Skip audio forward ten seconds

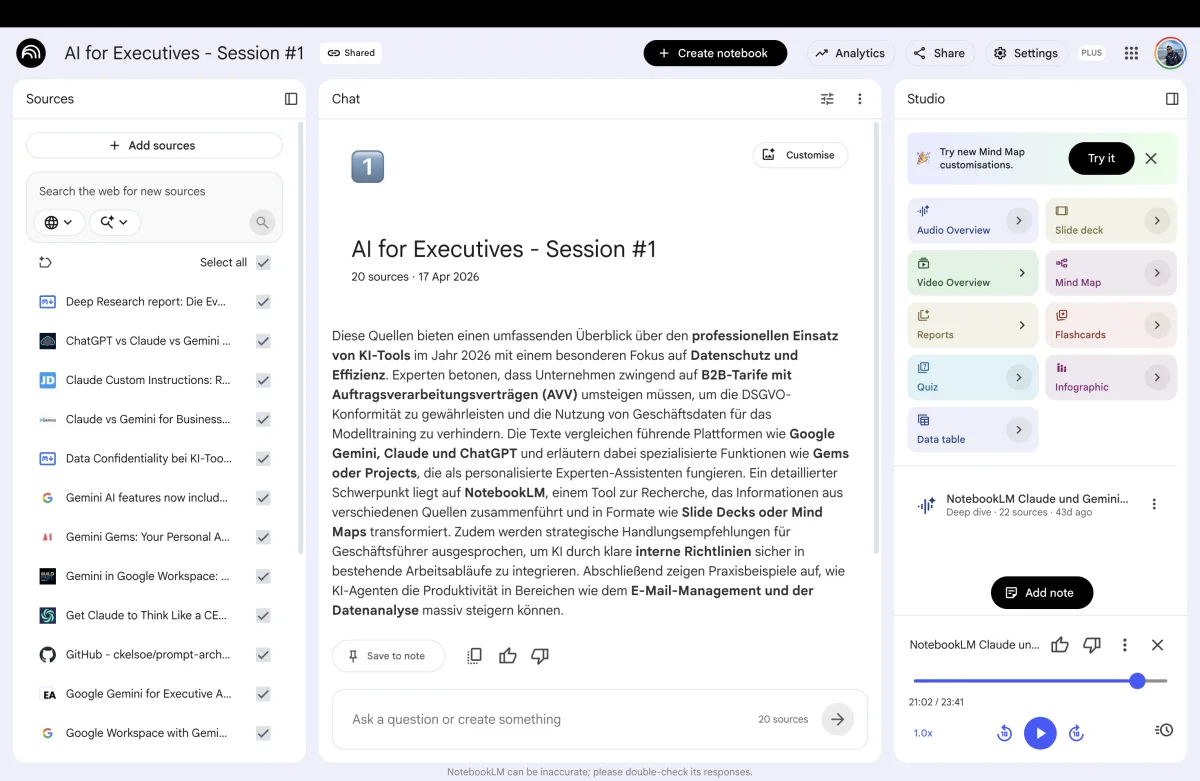point(1076,733)
